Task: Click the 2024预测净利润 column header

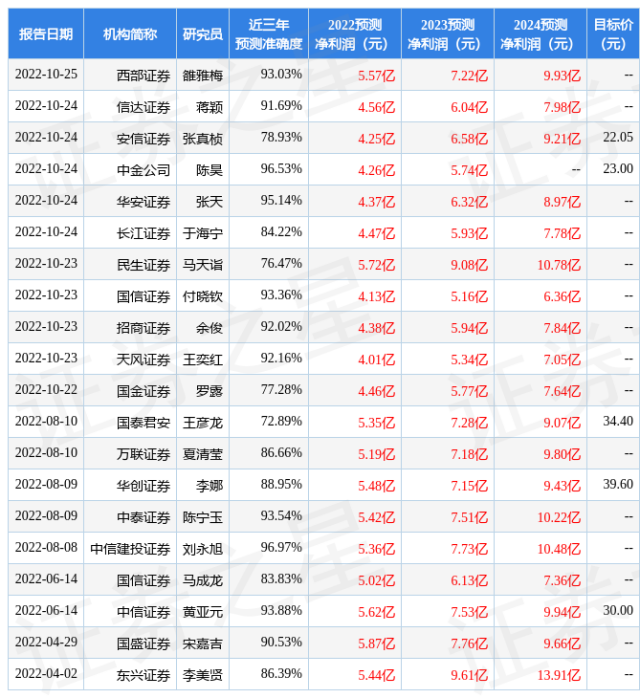Action: pos(540,34)
